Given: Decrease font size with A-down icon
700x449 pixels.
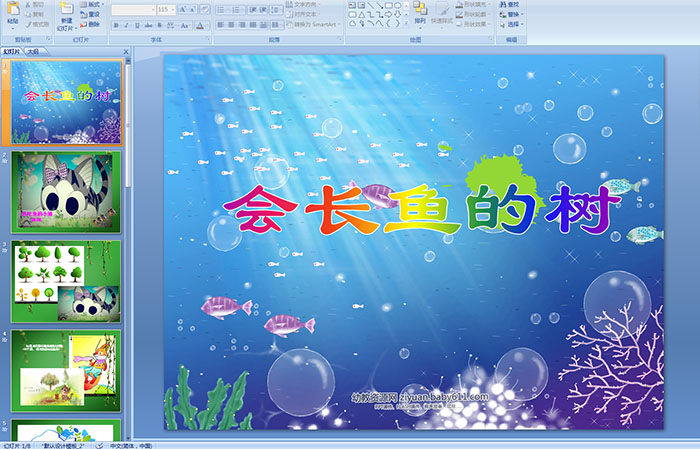Looking at the screenshot, I should click(192, 9).
